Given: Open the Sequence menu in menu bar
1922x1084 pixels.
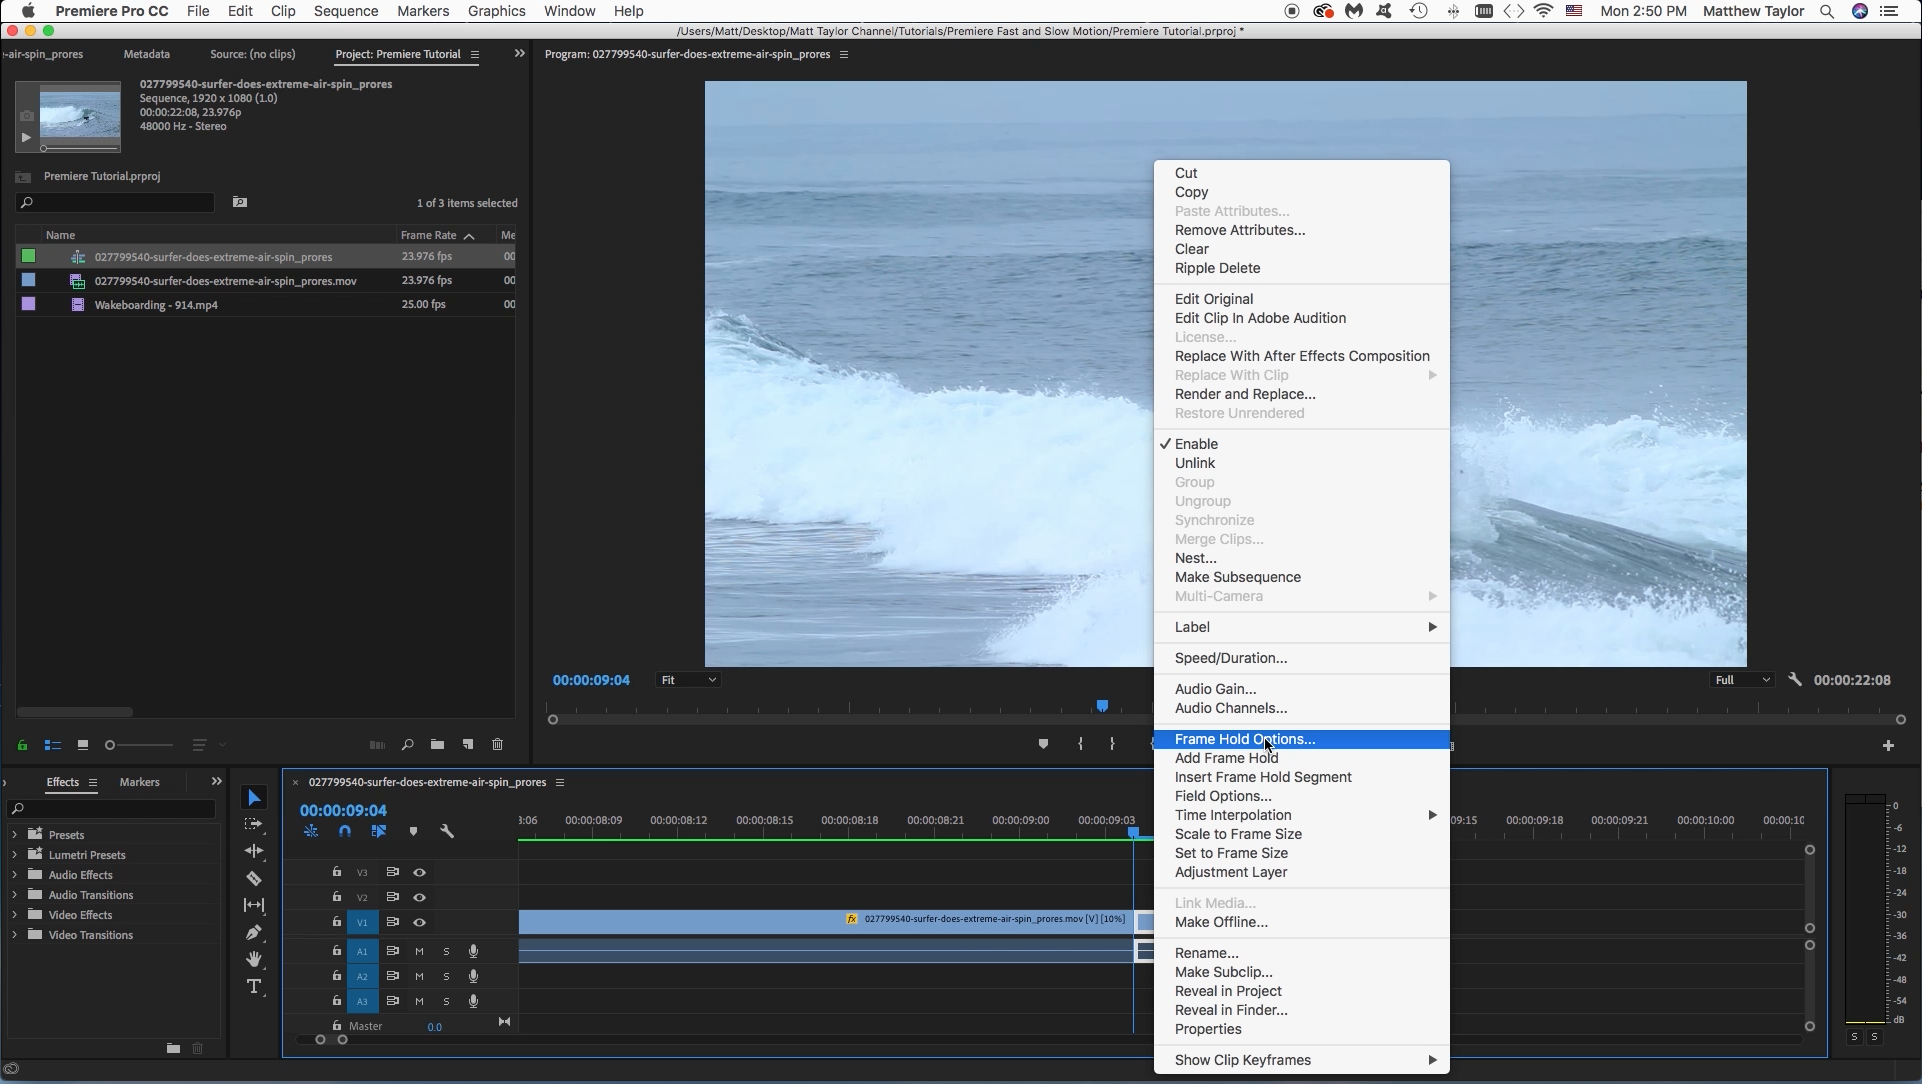Looking at the screenshot, I should tap(346, 11).
